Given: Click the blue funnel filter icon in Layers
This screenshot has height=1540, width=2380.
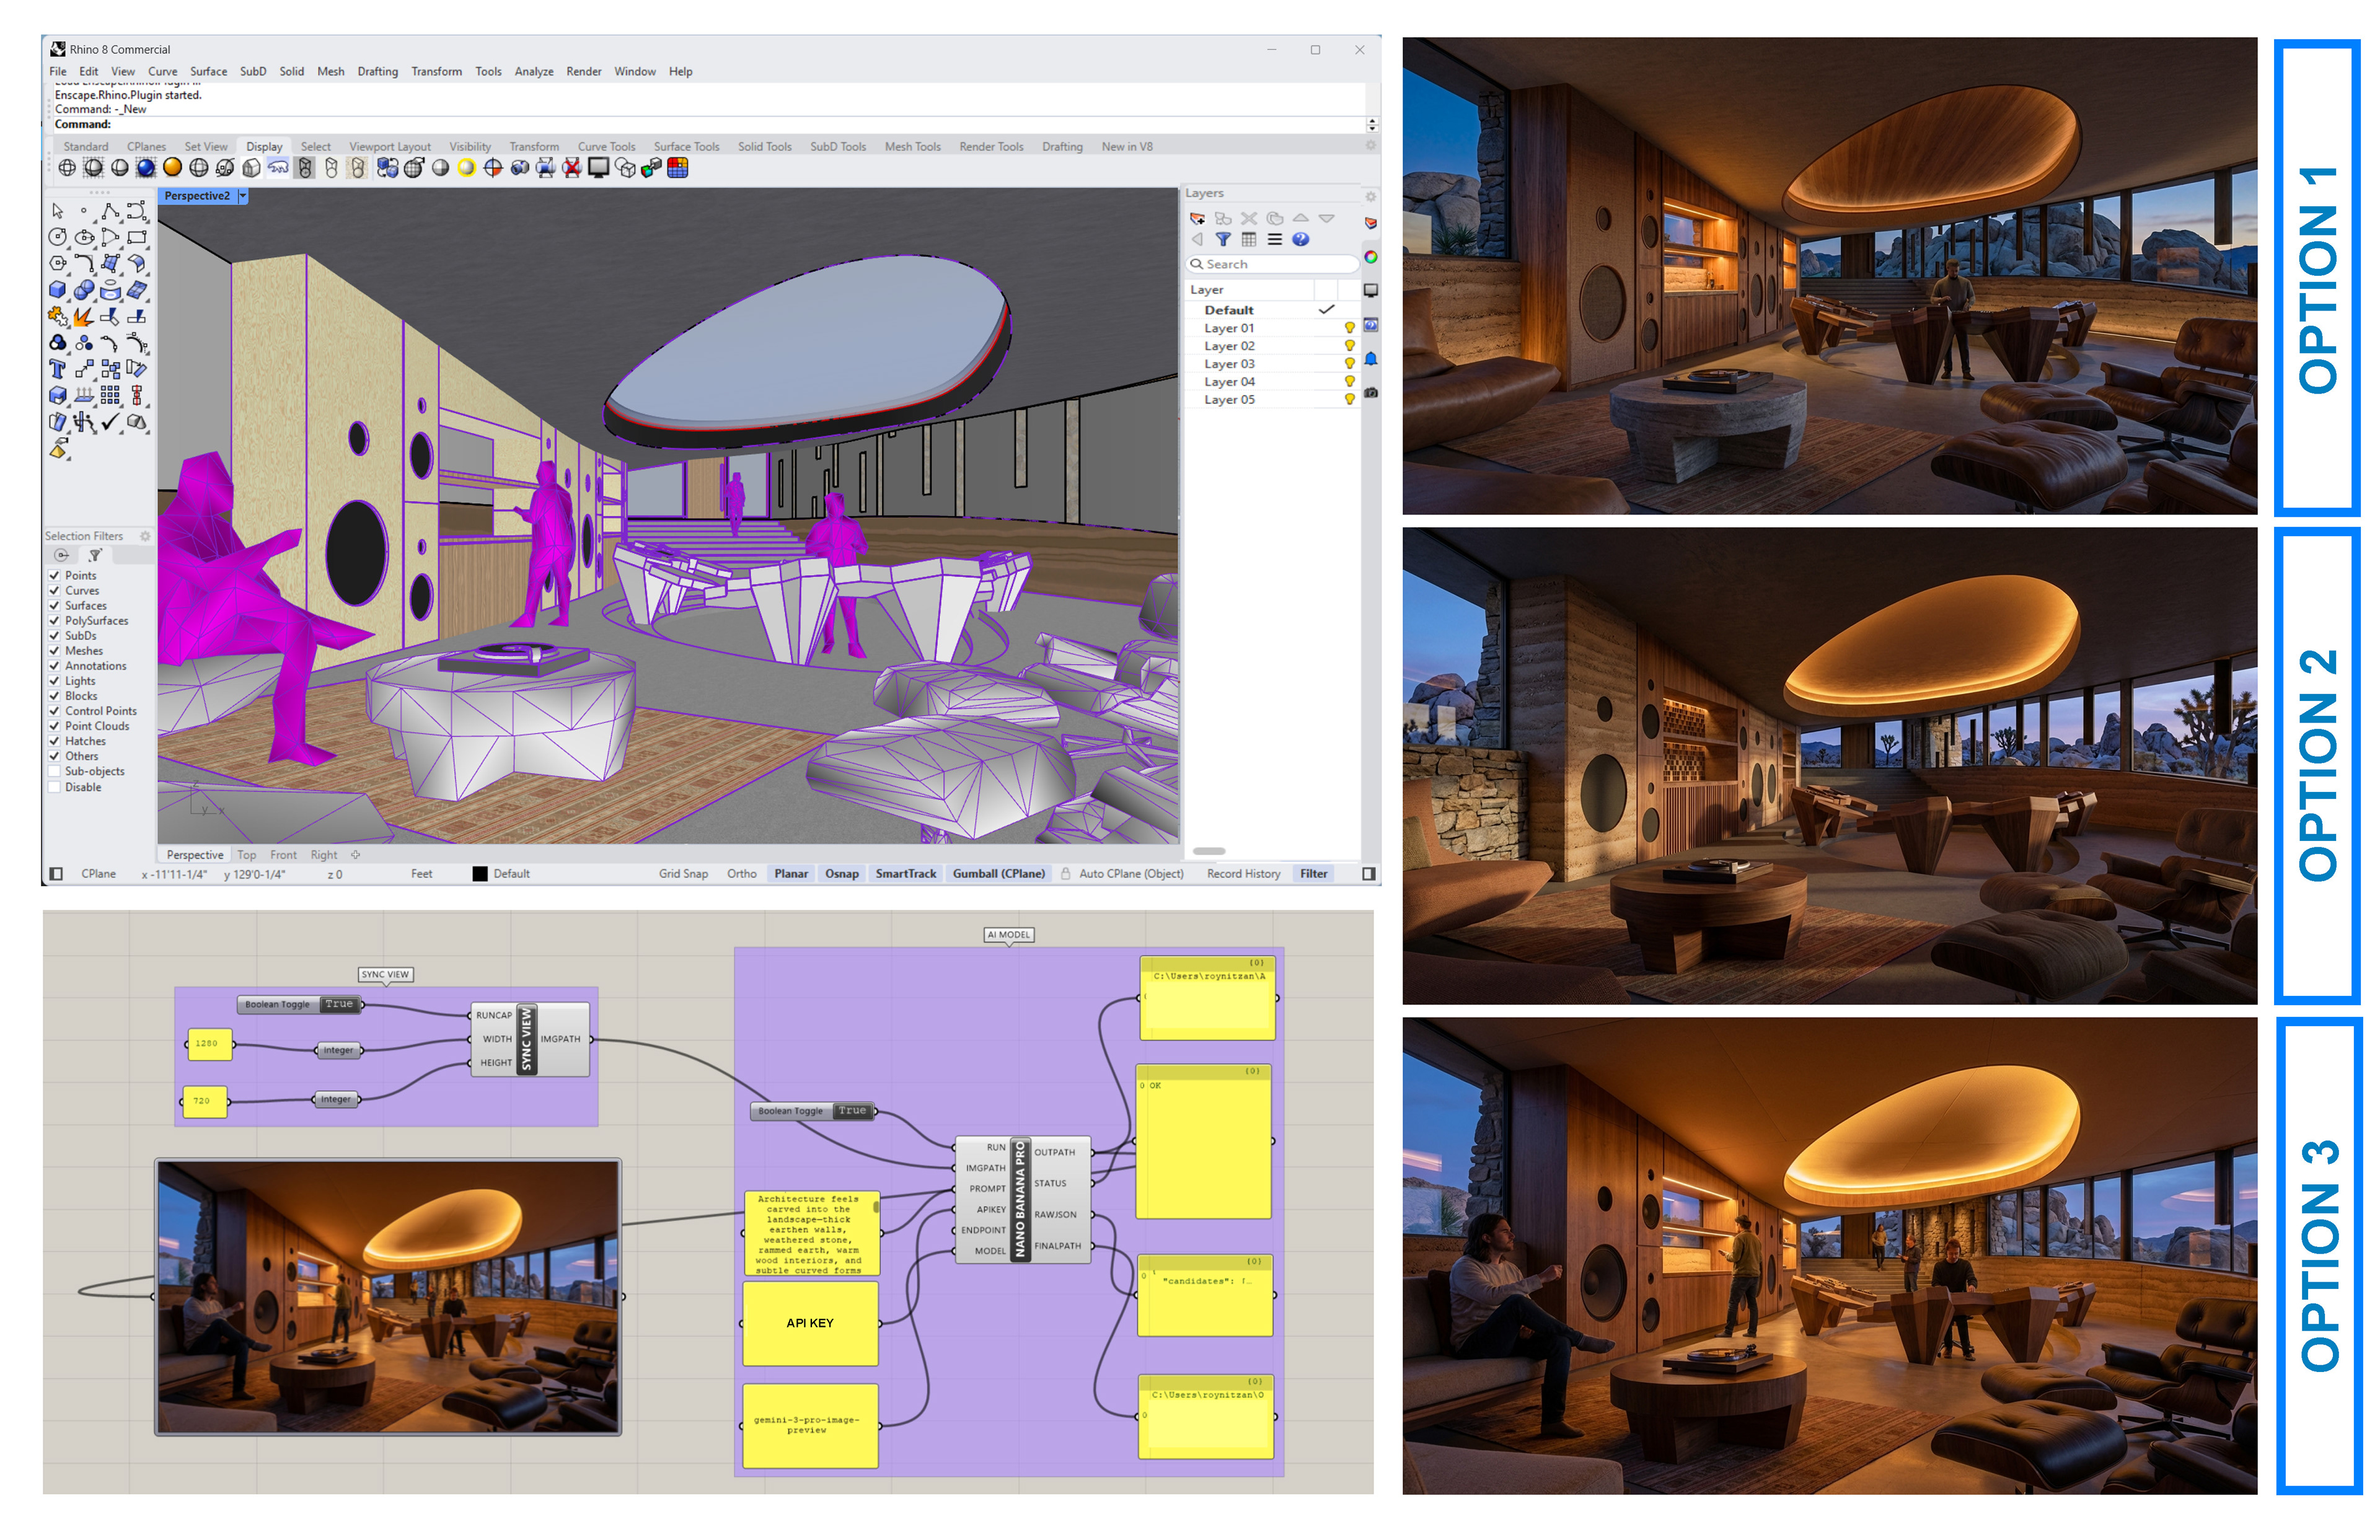Looking at the screenshot, I should [x=1223, y=239].
